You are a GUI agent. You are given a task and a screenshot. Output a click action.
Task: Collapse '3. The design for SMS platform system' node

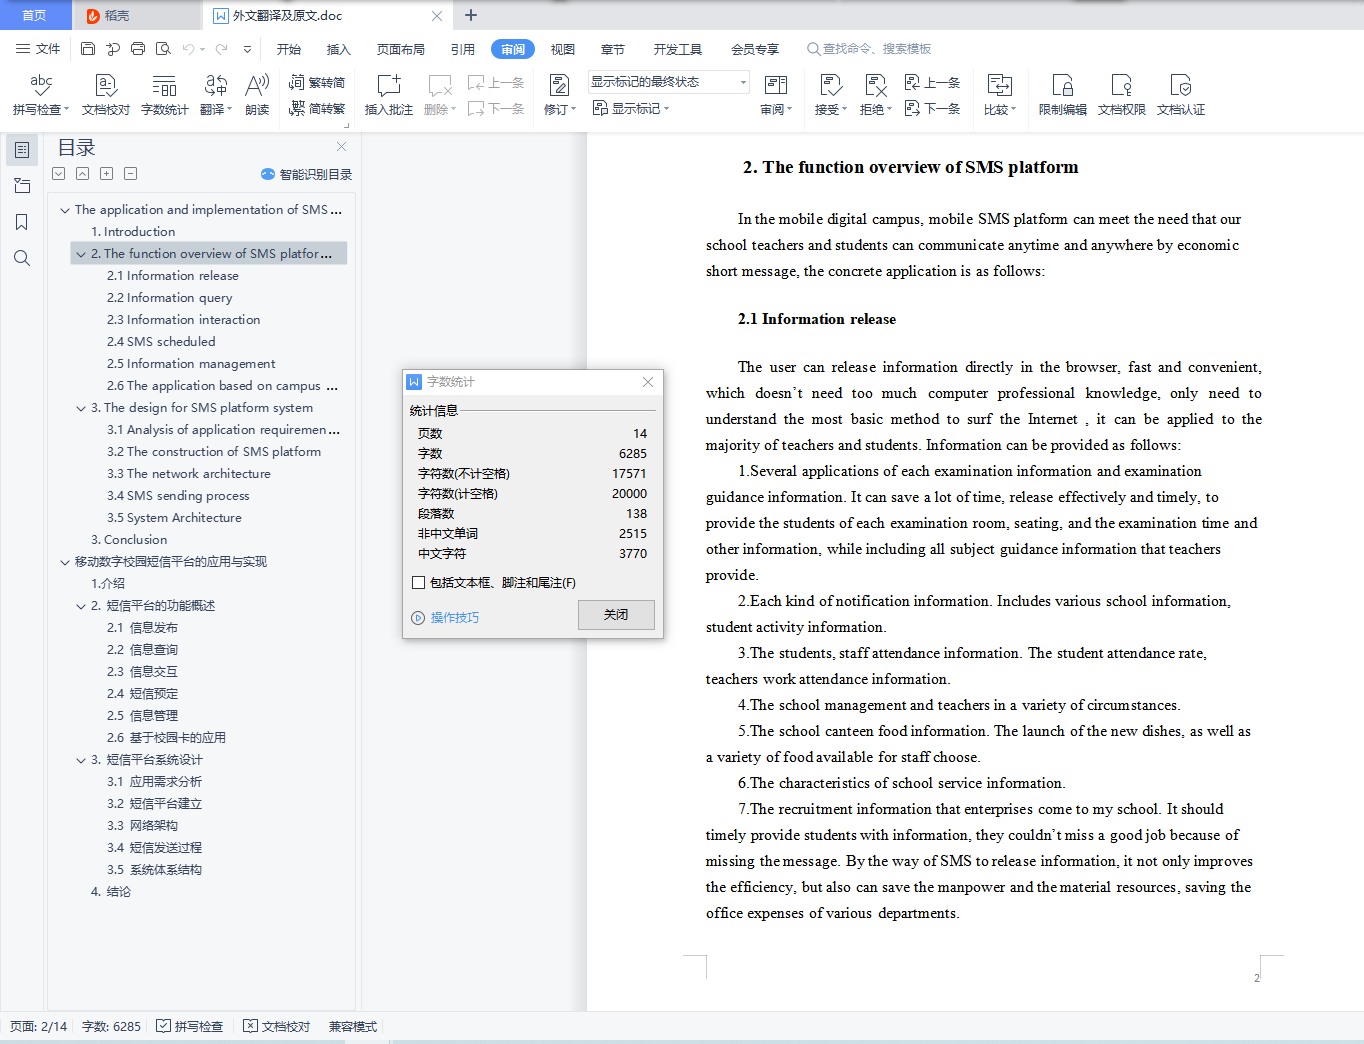click(x=81, y=408)
